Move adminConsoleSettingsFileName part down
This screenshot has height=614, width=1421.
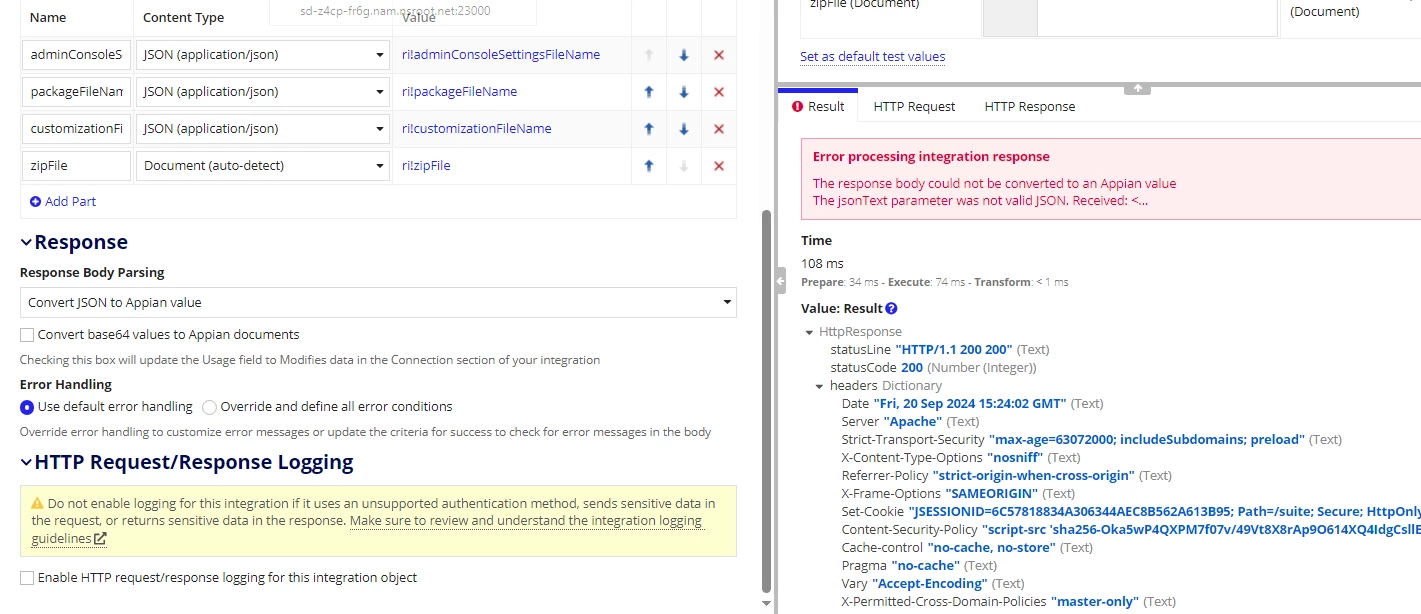pyautogui.click(x=684, y=55)
